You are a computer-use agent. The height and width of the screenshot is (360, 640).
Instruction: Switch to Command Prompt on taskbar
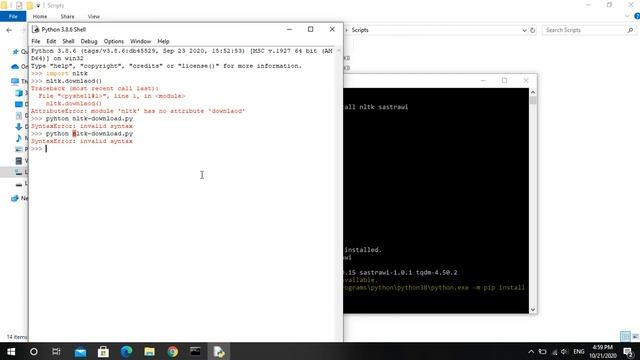click(196, 351)
